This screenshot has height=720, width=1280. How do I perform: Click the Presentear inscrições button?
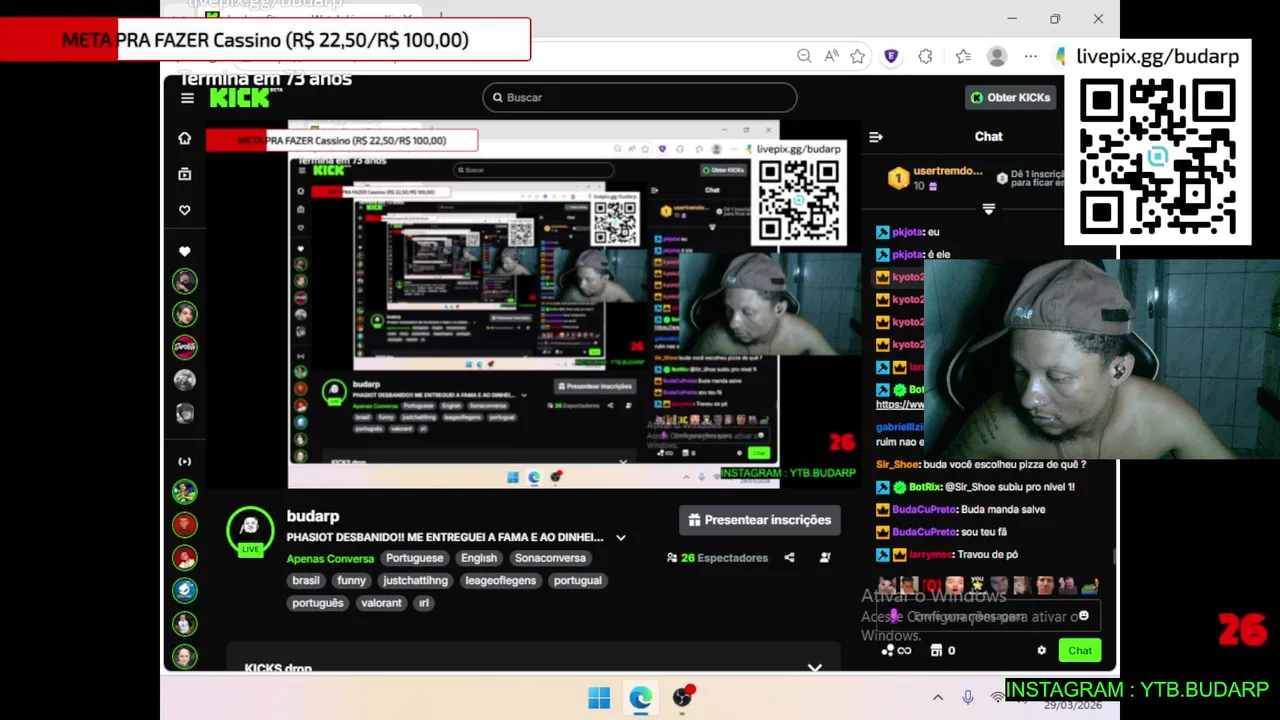760,520
